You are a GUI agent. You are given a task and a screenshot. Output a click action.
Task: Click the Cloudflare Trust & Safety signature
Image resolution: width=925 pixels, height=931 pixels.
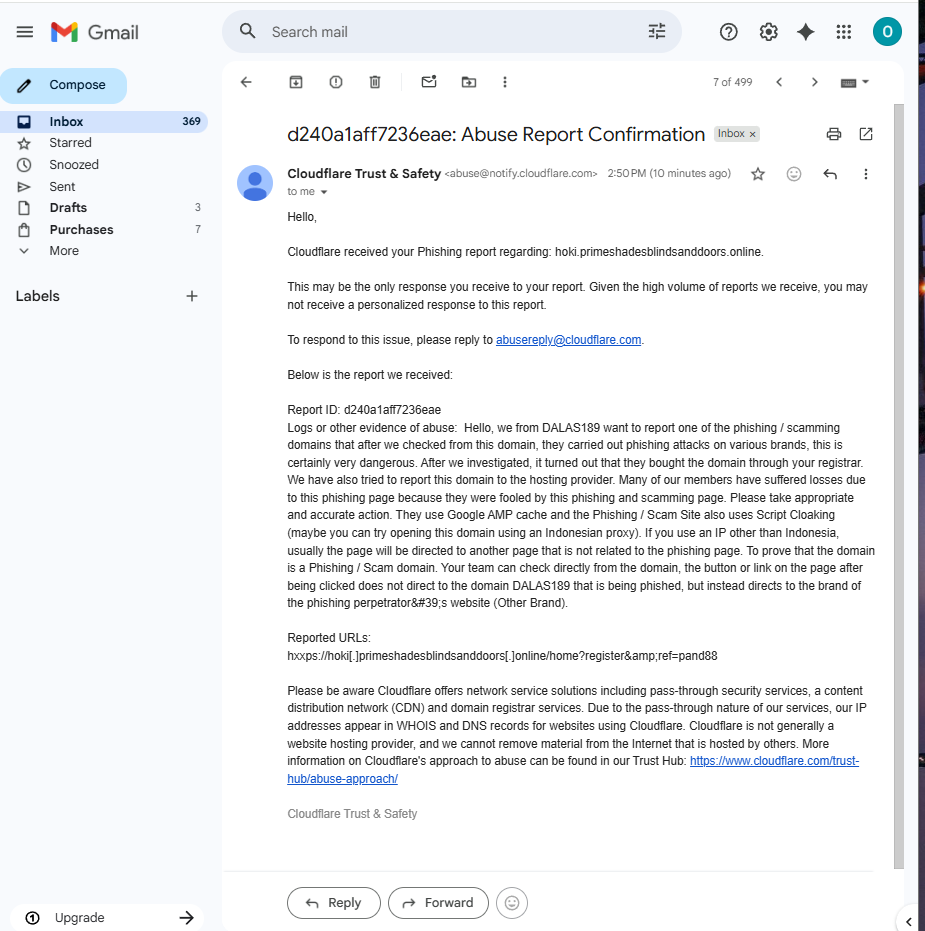coord(352,813)
